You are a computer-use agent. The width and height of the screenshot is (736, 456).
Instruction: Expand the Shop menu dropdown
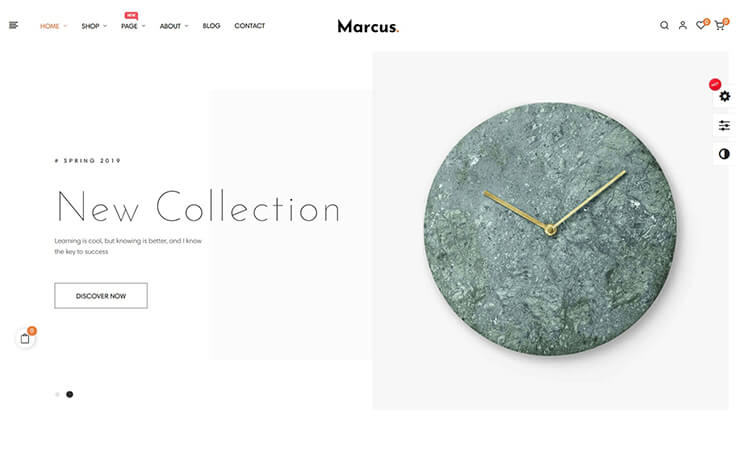94,26
